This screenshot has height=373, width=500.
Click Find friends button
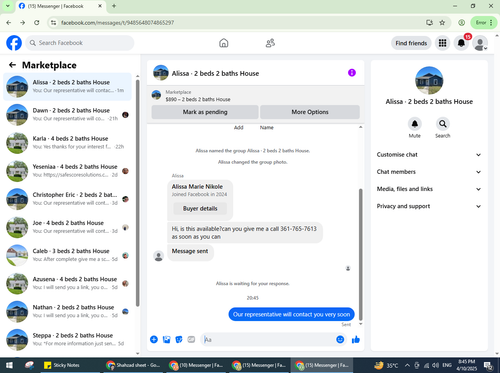click(x=411, y=43)
